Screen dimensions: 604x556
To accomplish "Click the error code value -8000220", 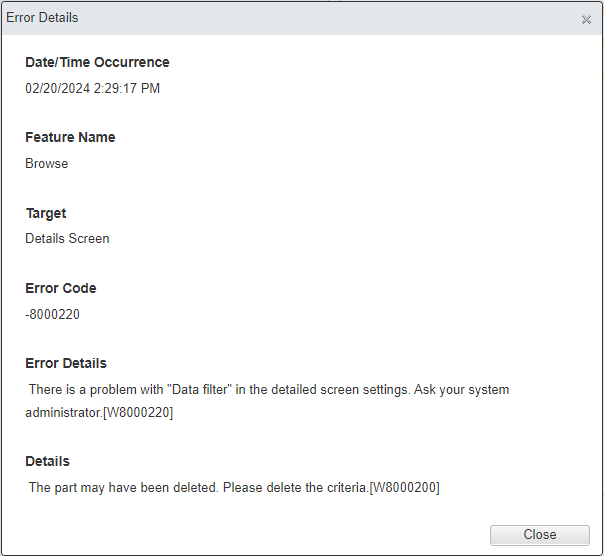I will (x=52, y=314).
